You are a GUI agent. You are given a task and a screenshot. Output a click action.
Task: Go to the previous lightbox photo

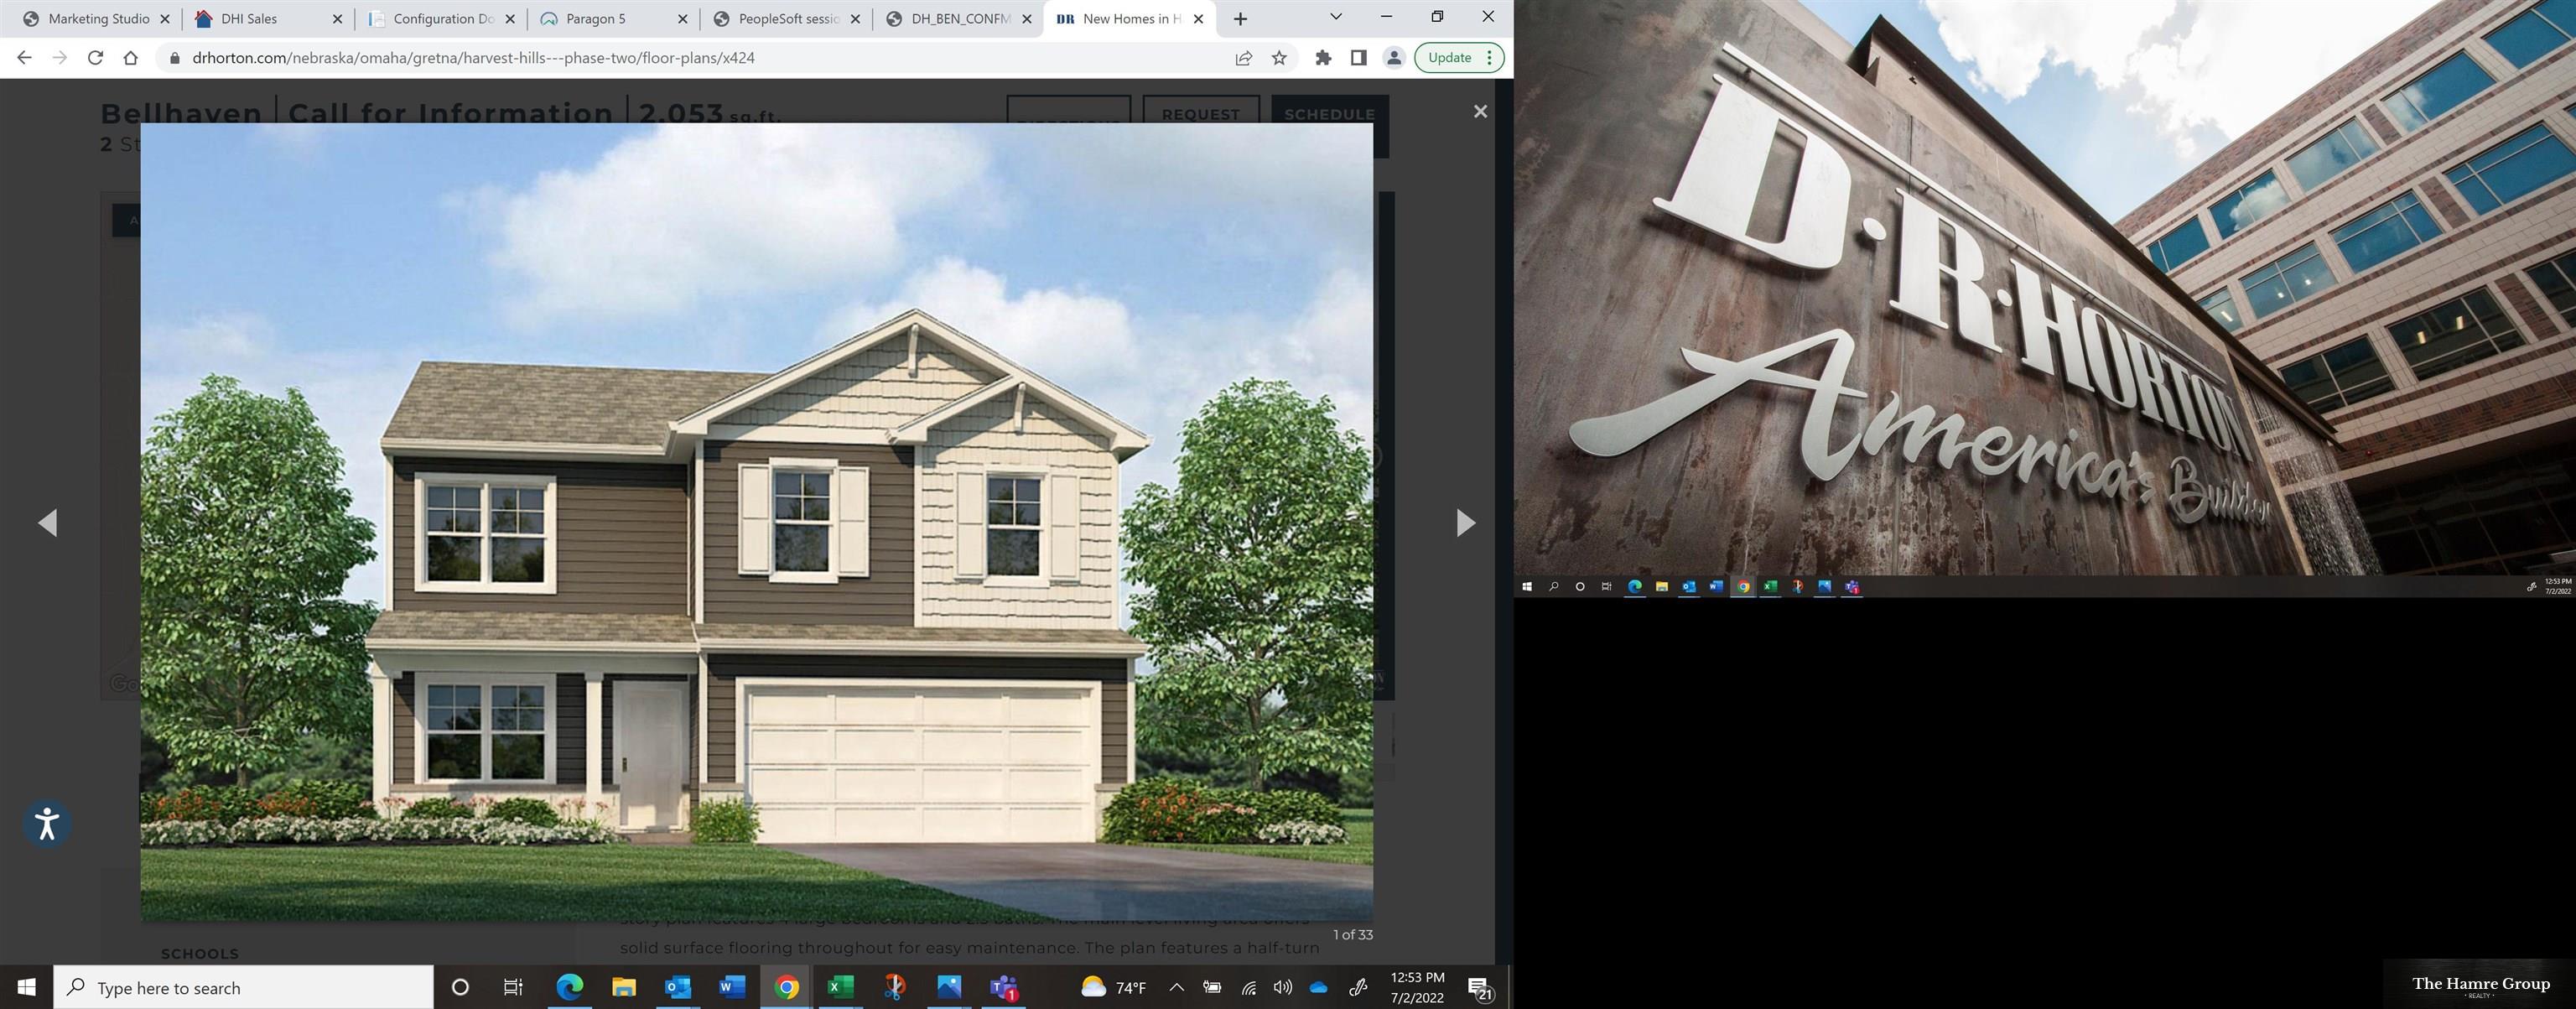[x=48, y=522]
